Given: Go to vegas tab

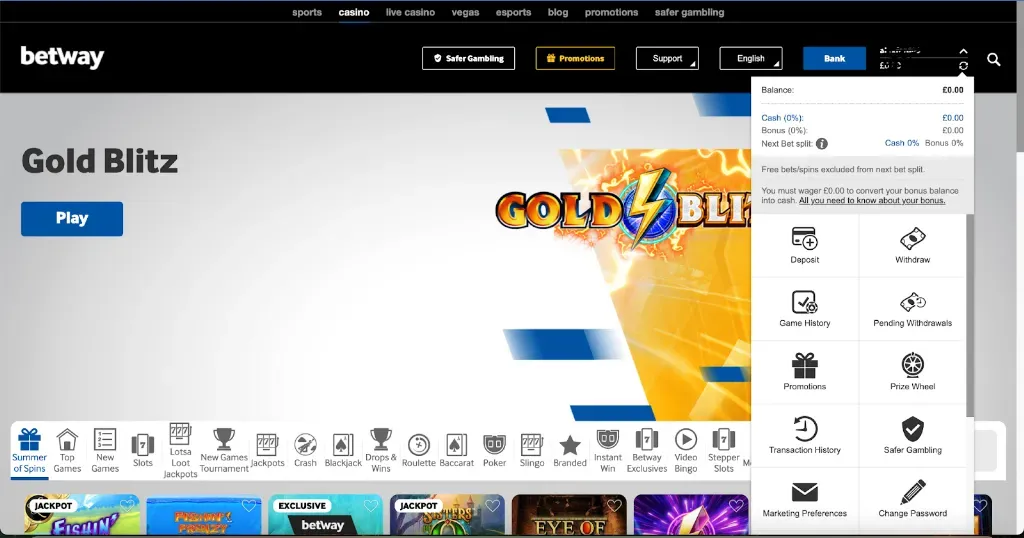Looking at the screenshot, I should pos(466,12).
